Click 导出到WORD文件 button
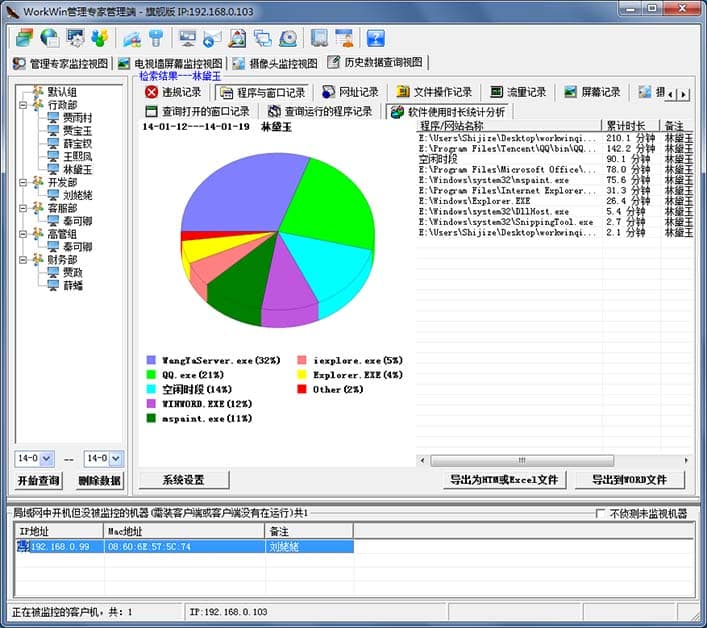707x628 pixels. point(629,480)
